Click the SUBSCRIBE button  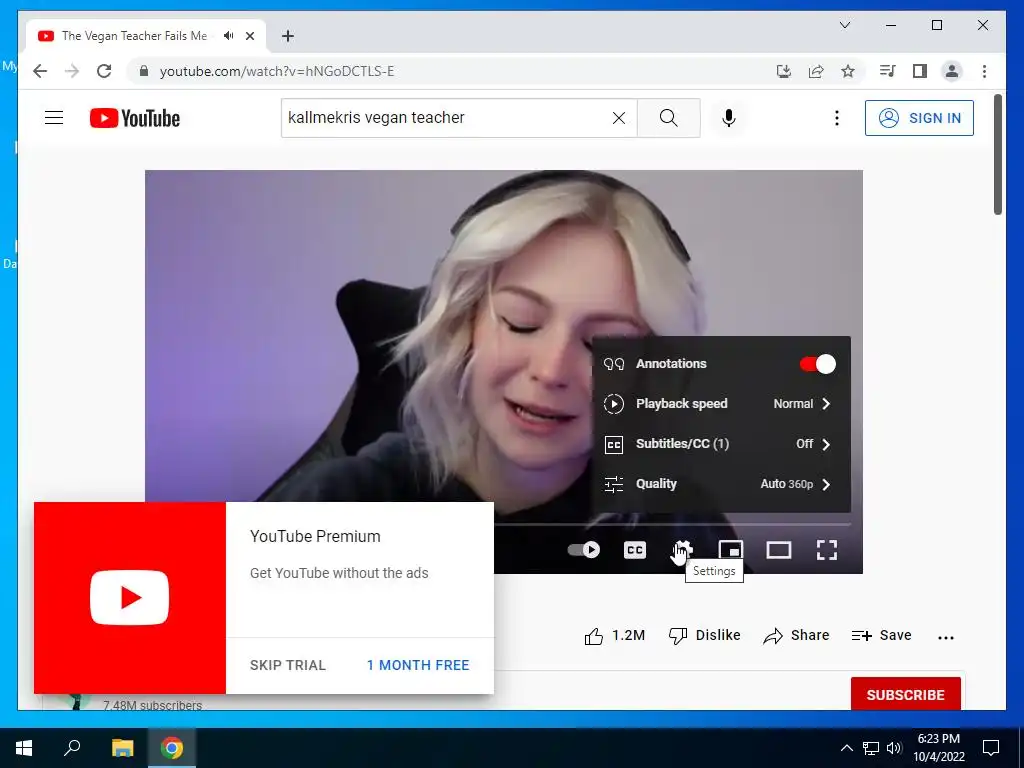tap(905, 694)
